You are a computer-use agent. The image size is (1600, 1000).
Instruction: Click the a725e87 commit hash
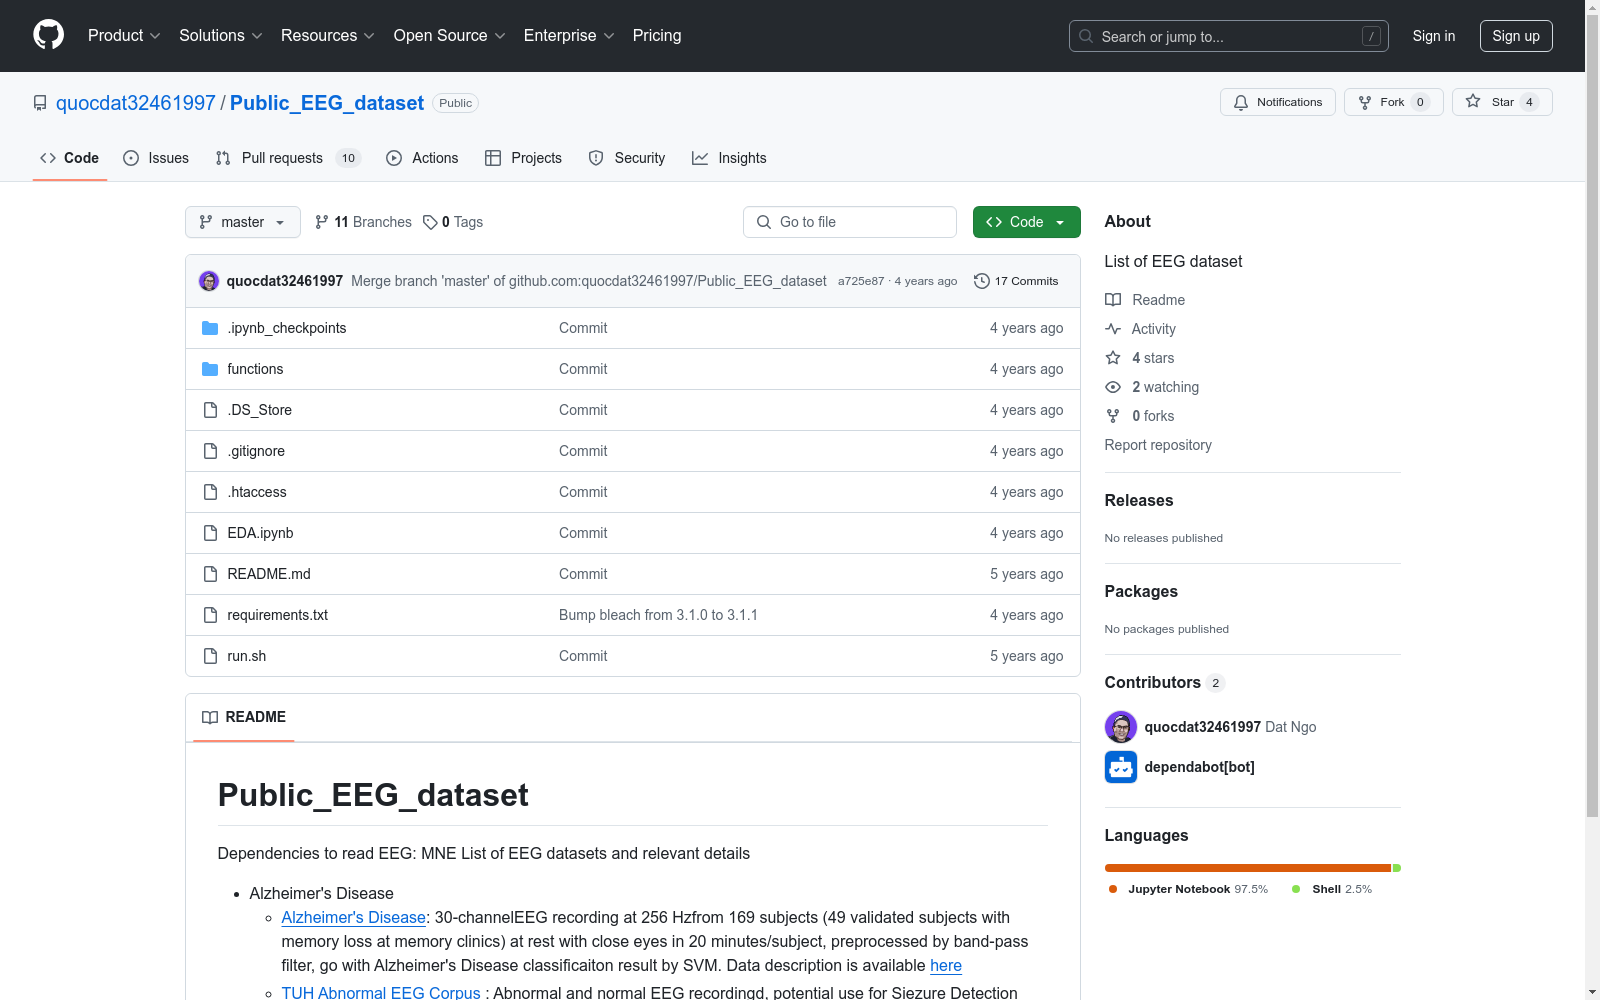(861, 281)
